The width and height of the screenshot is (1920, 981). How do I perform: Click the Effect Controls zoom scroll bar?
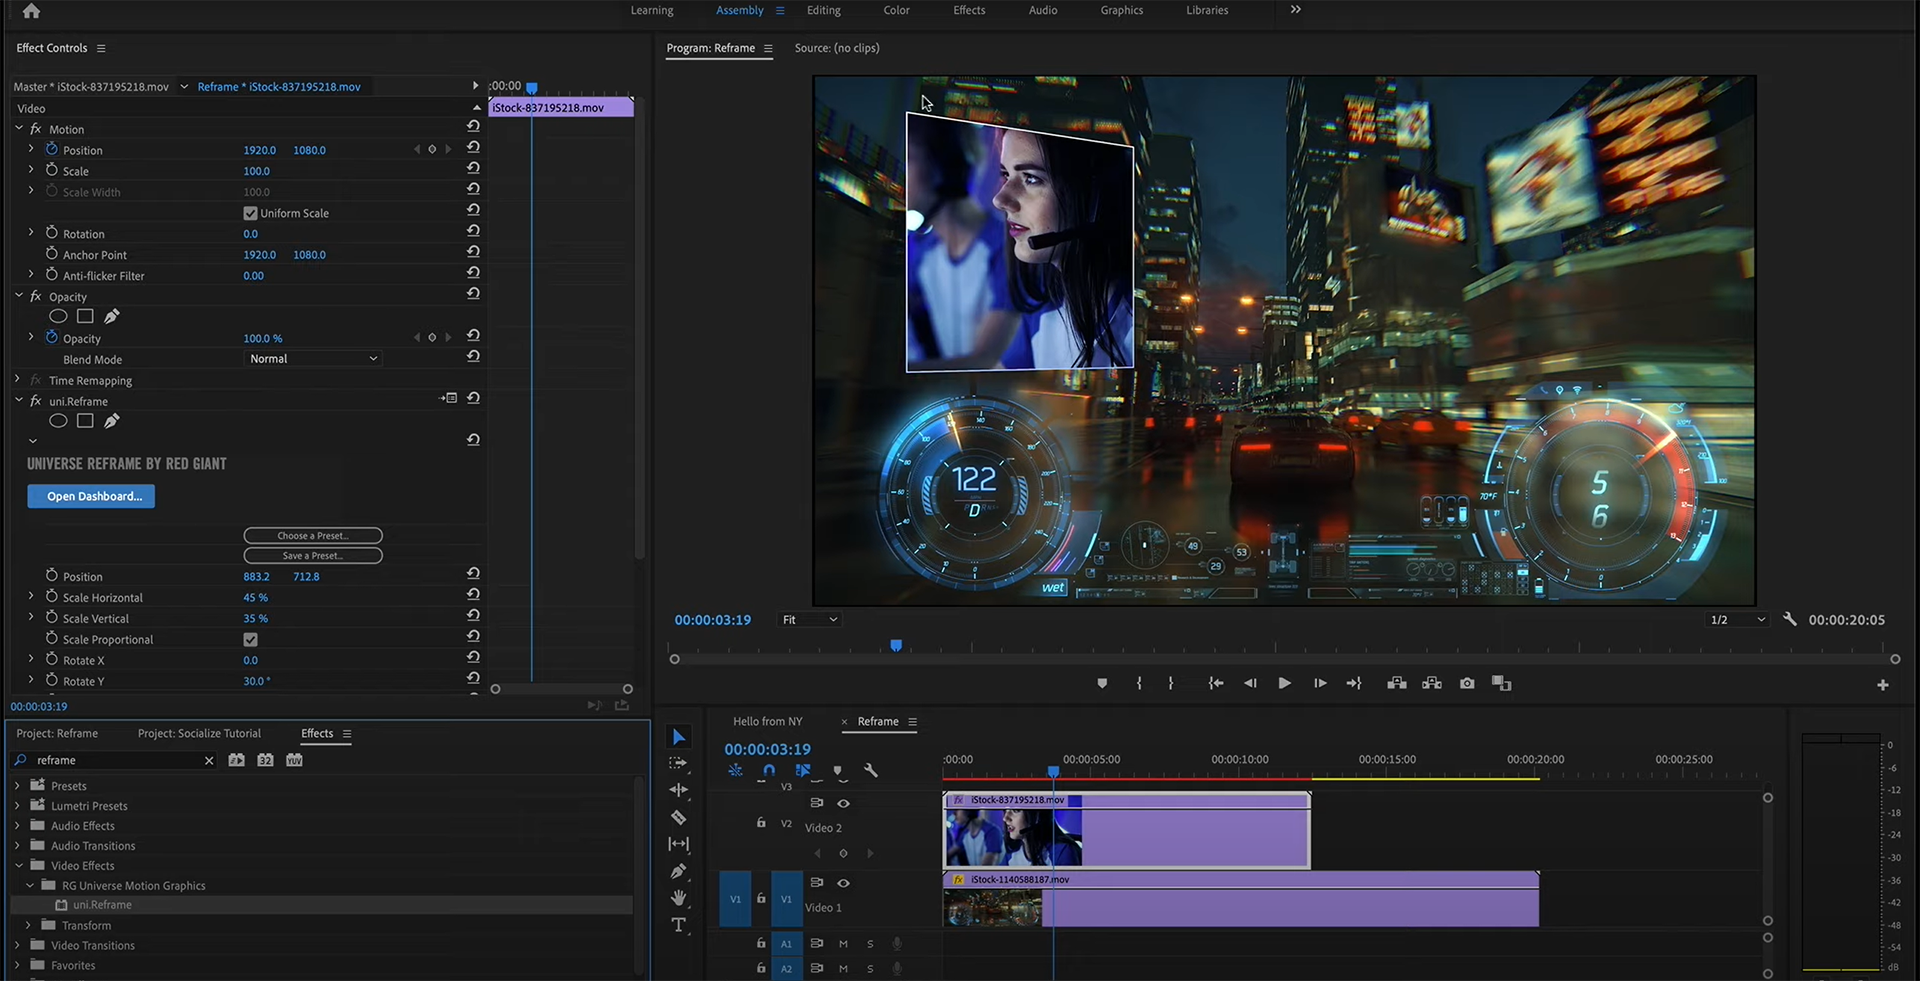561,689
